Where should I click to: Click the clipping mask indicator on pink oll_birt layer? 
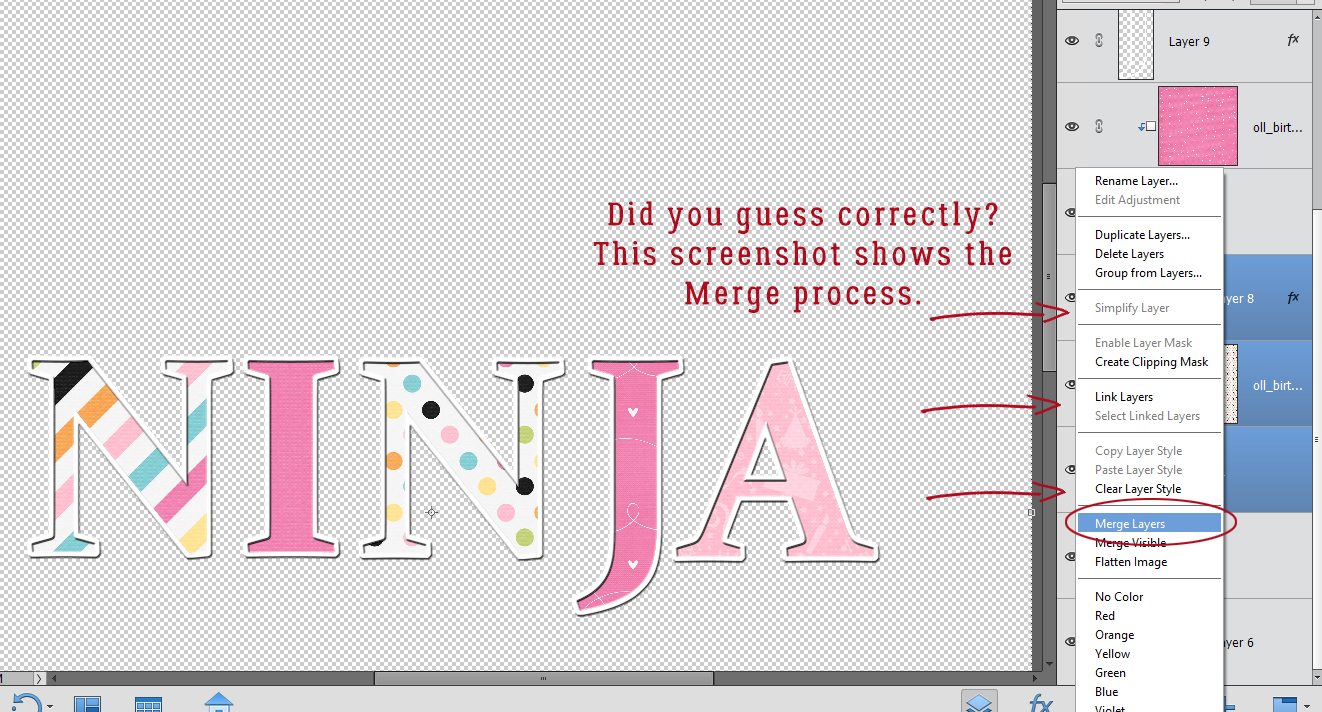pos(1147,126)
